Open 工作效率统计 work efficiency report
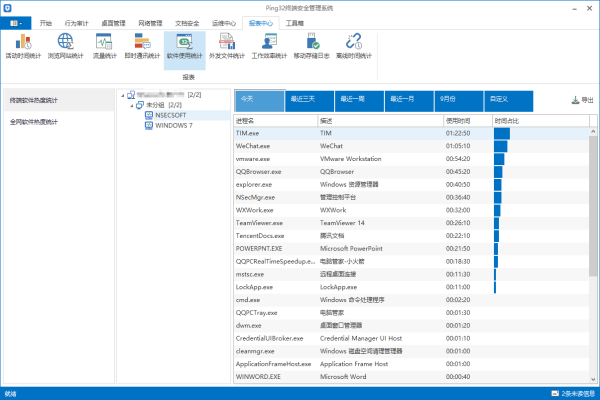The image size is (600, 400). click(x=269, y=47)
